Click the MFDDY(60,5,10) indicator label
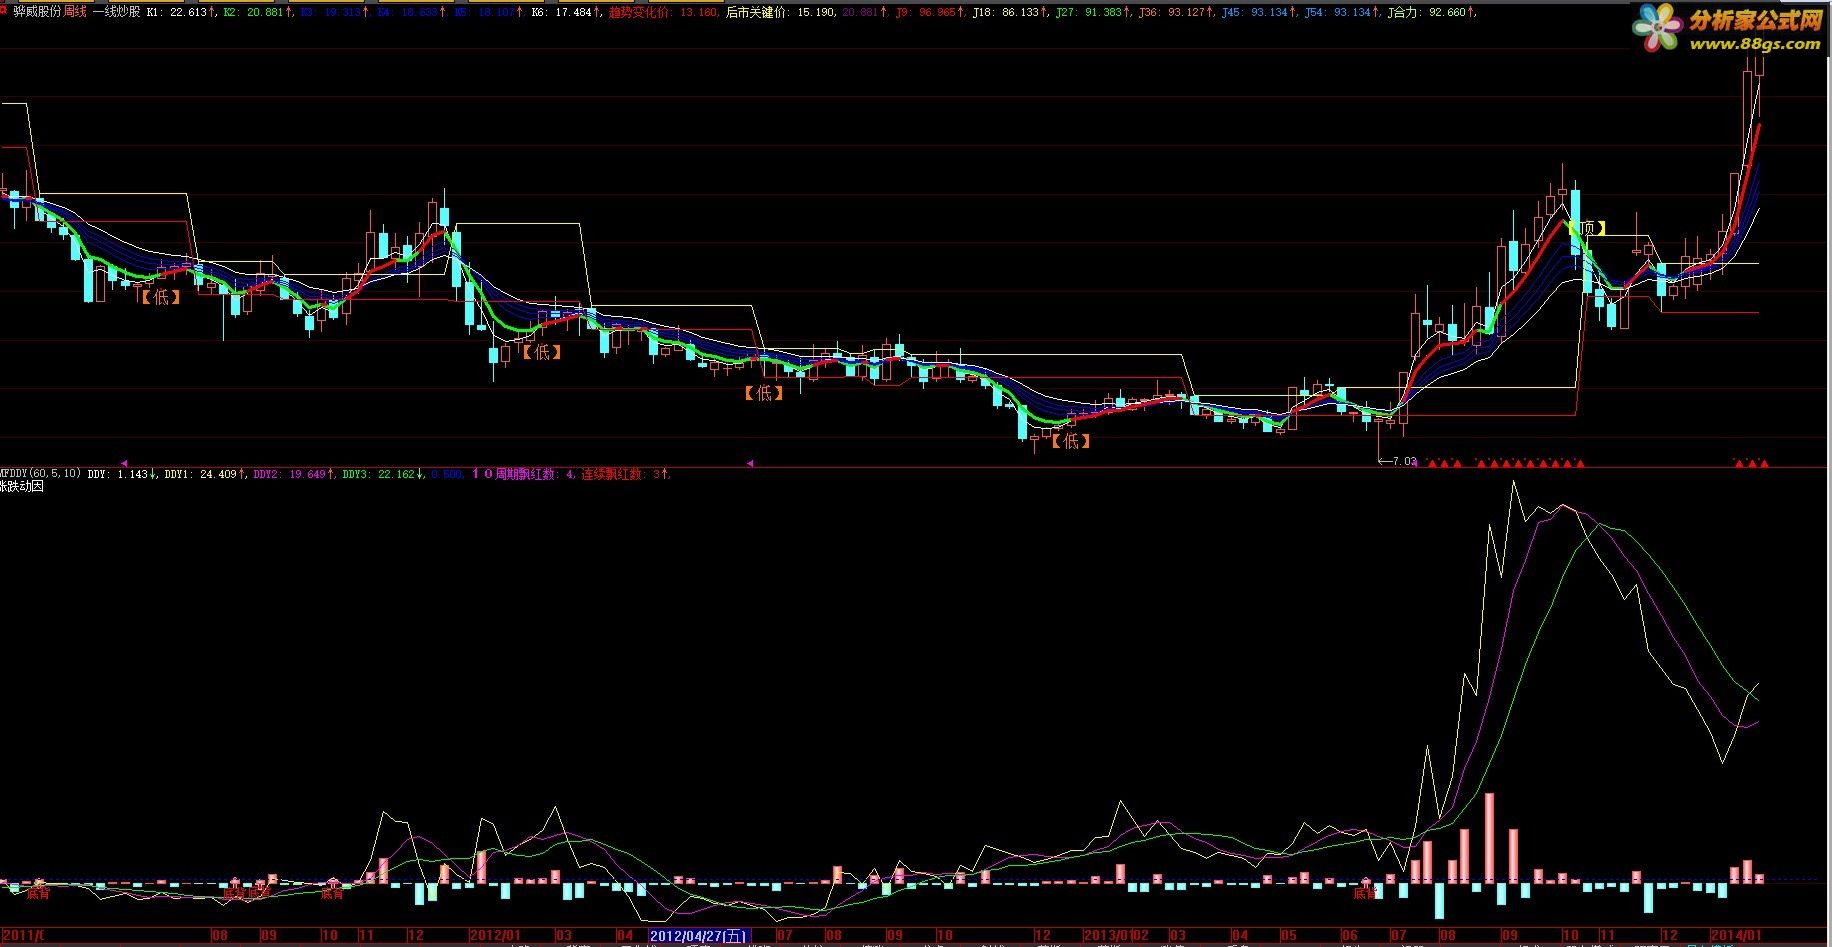 tap(41, 474)
